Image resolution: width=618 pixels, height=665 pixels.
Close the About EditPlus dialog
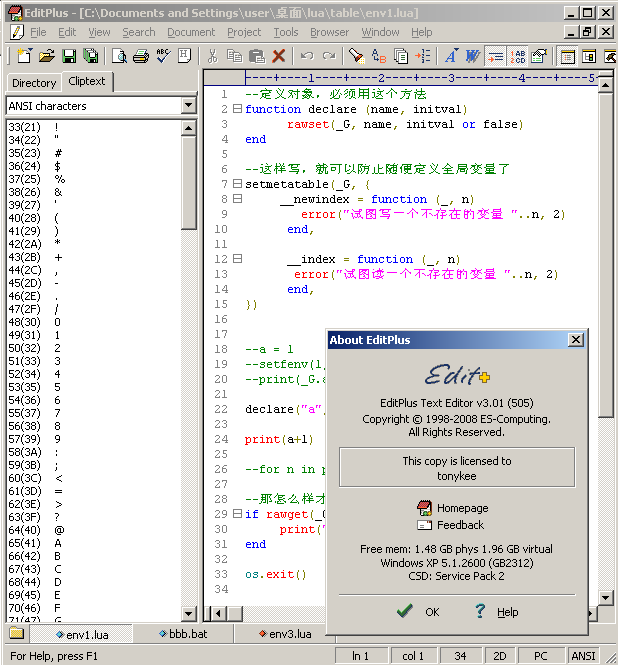click(x=576, y=340)
